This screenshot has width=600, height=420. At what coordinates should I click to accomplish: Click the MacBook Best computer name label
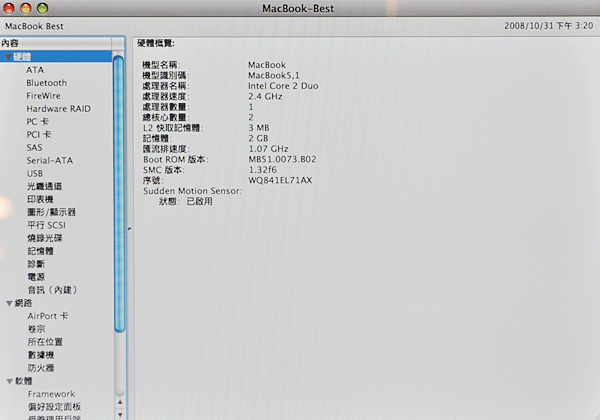coord(34,26)
